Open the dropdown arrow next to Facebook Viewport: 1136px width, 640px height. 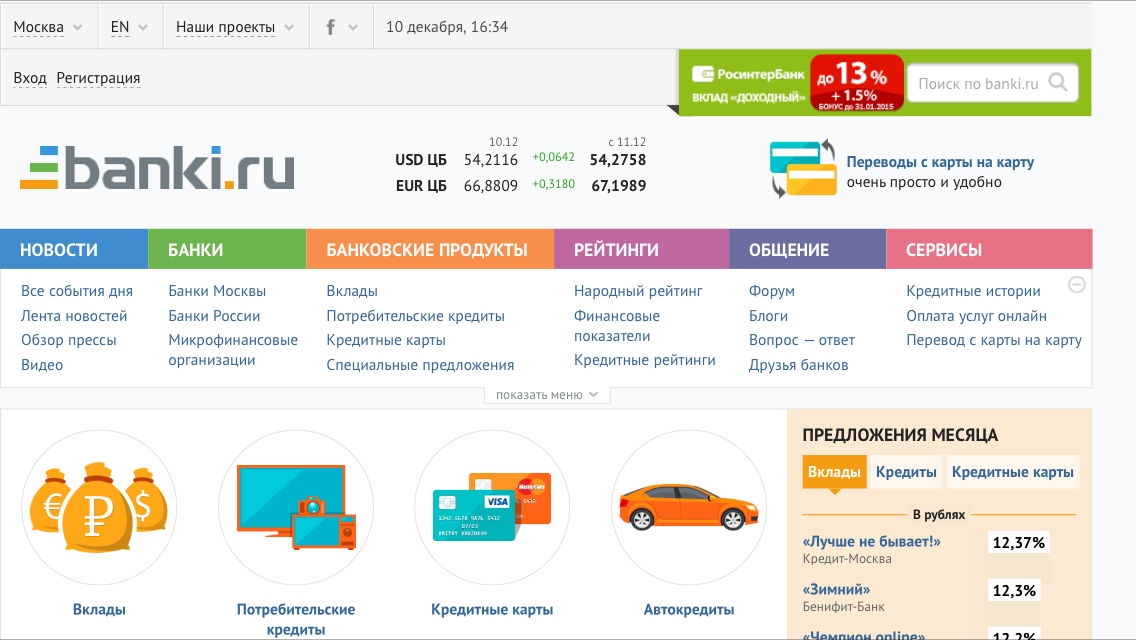353,28
